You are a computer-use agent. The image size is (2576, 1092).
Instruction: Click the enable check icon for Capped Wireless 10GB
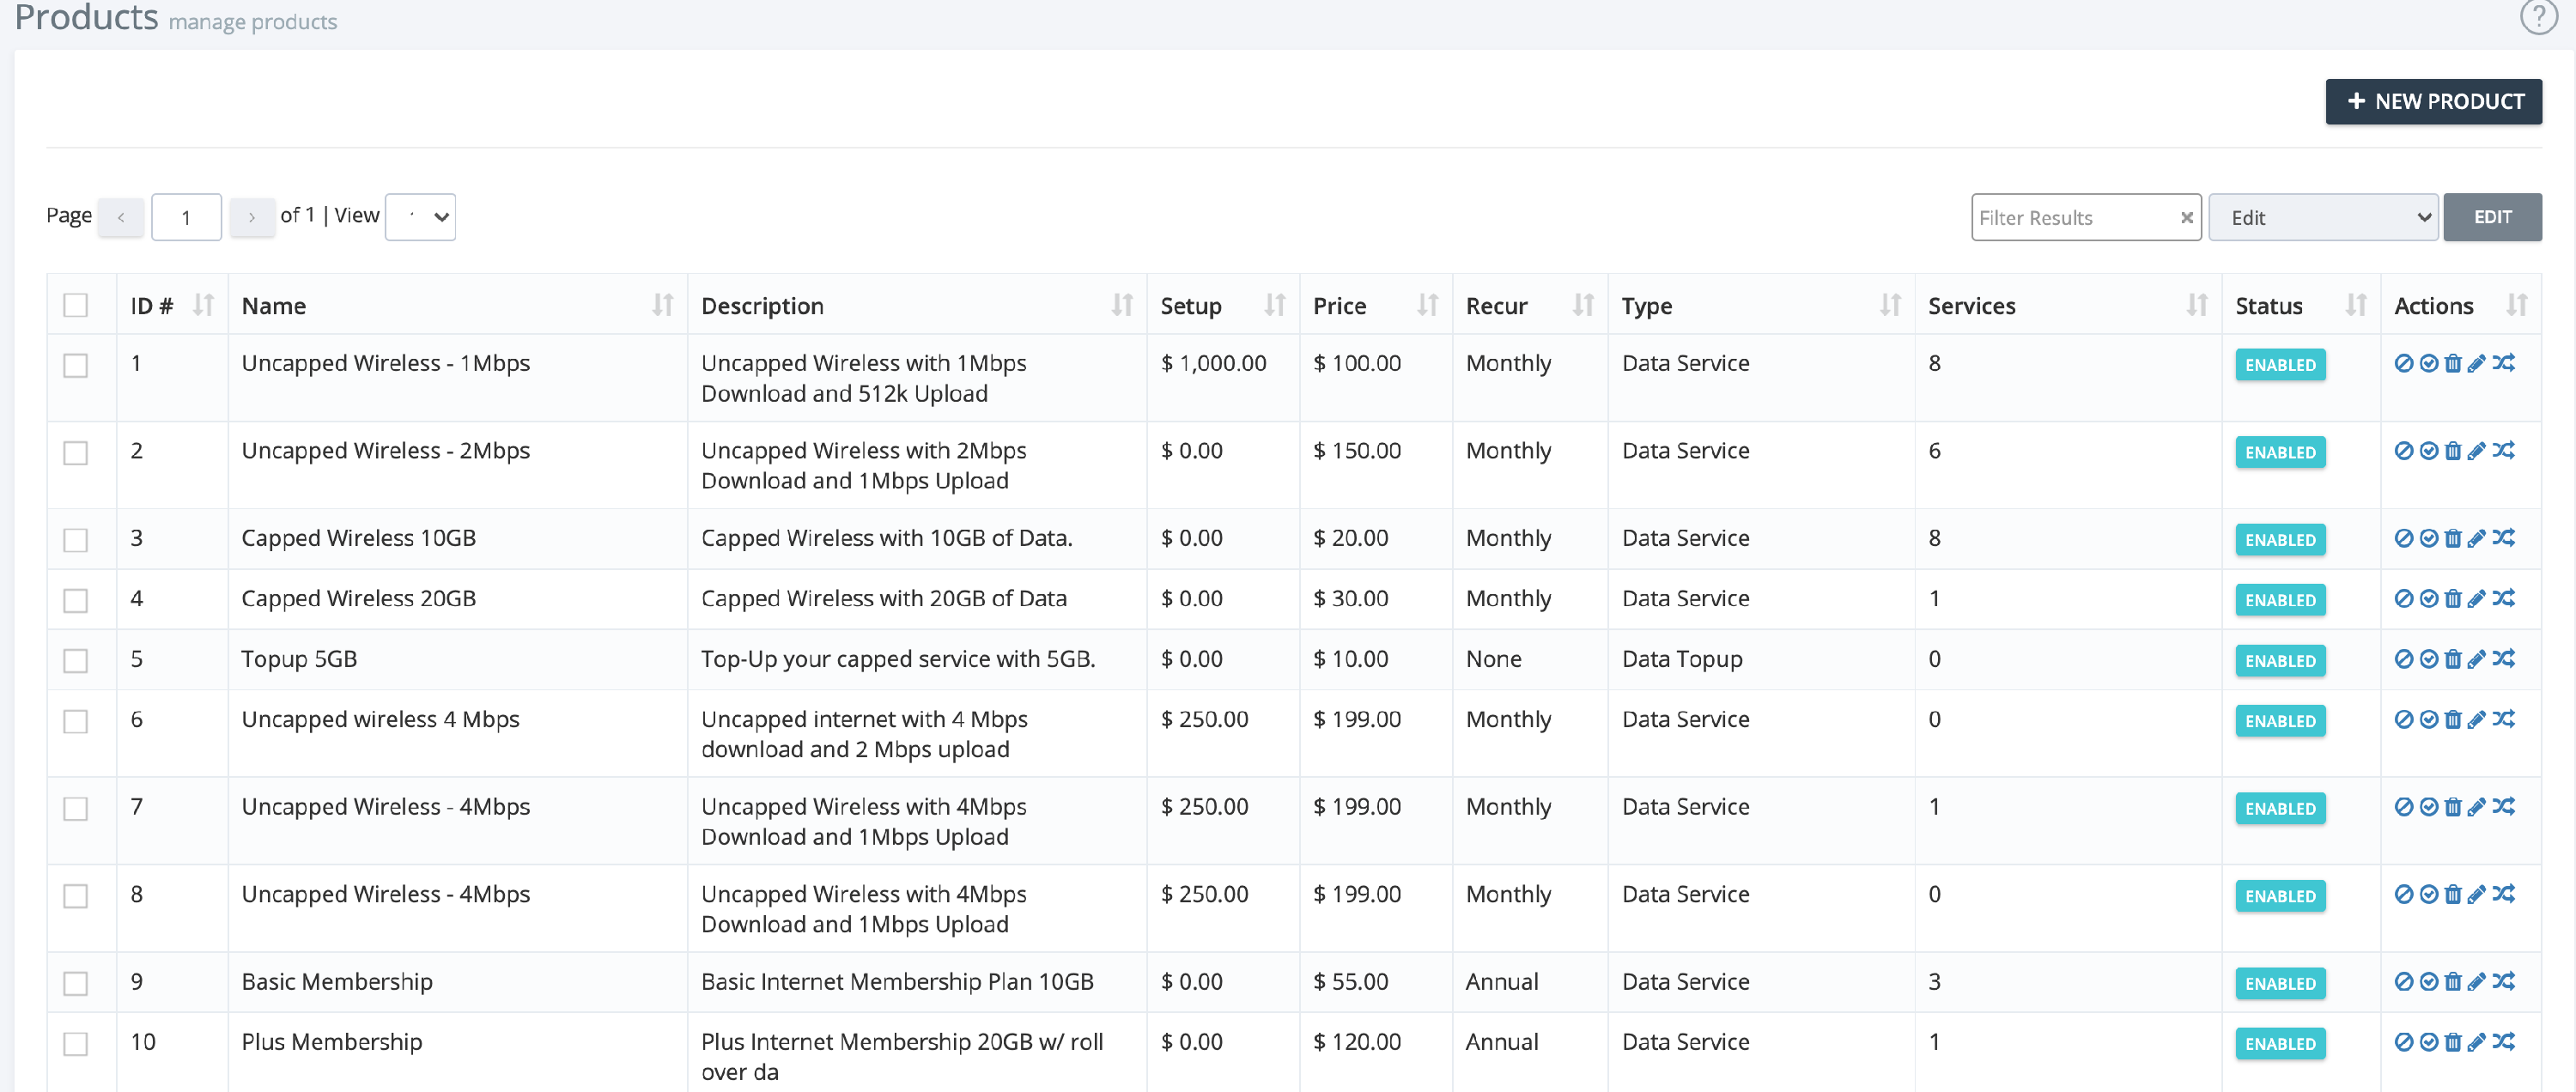click(2428, 538)
